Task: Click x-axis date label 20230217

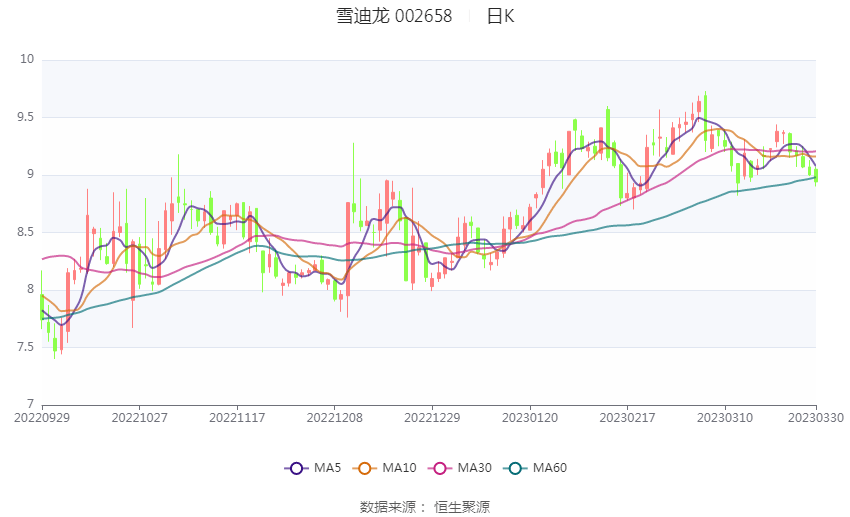Action: click(627, 418)
